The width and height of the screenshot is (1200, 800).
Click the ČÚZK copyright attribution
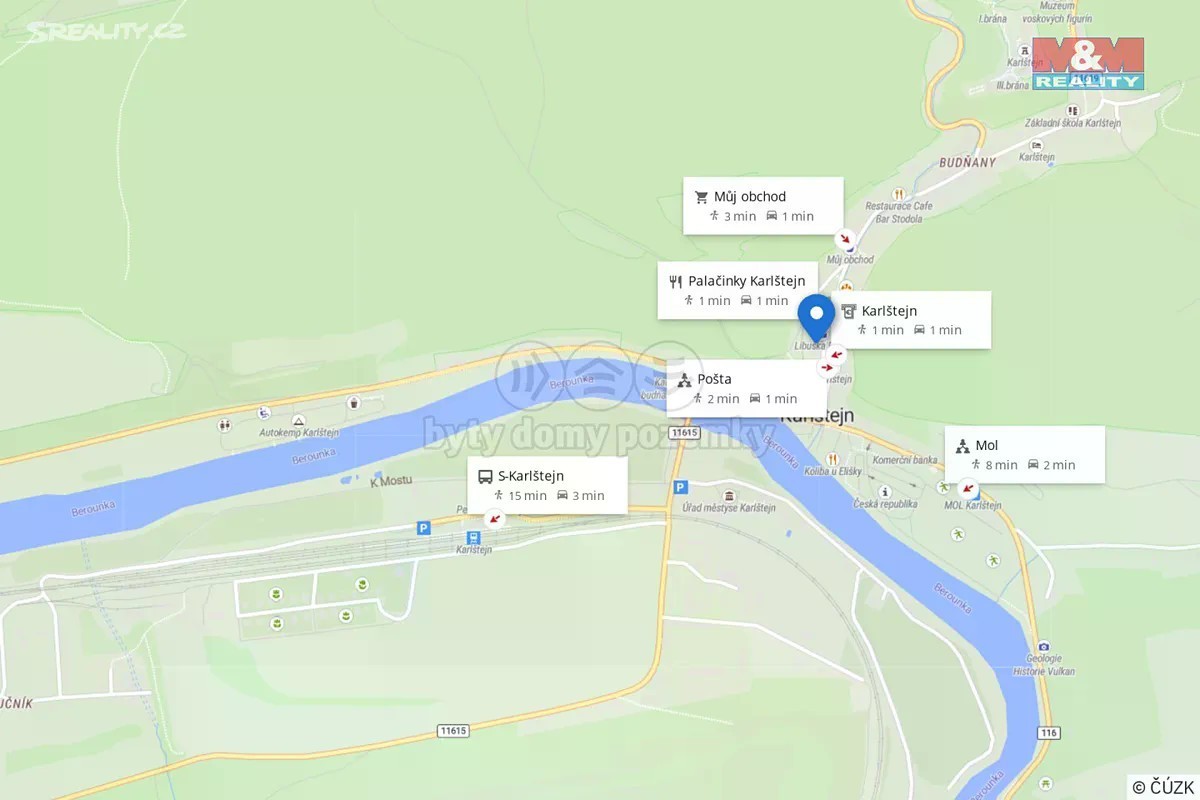coord(1163,786)
